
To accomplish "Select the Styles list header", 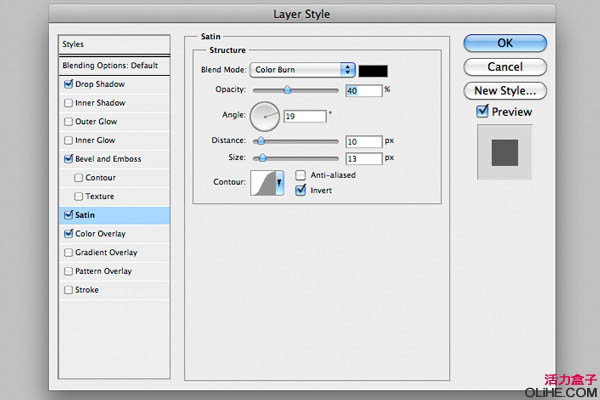I will click(114, 44).
